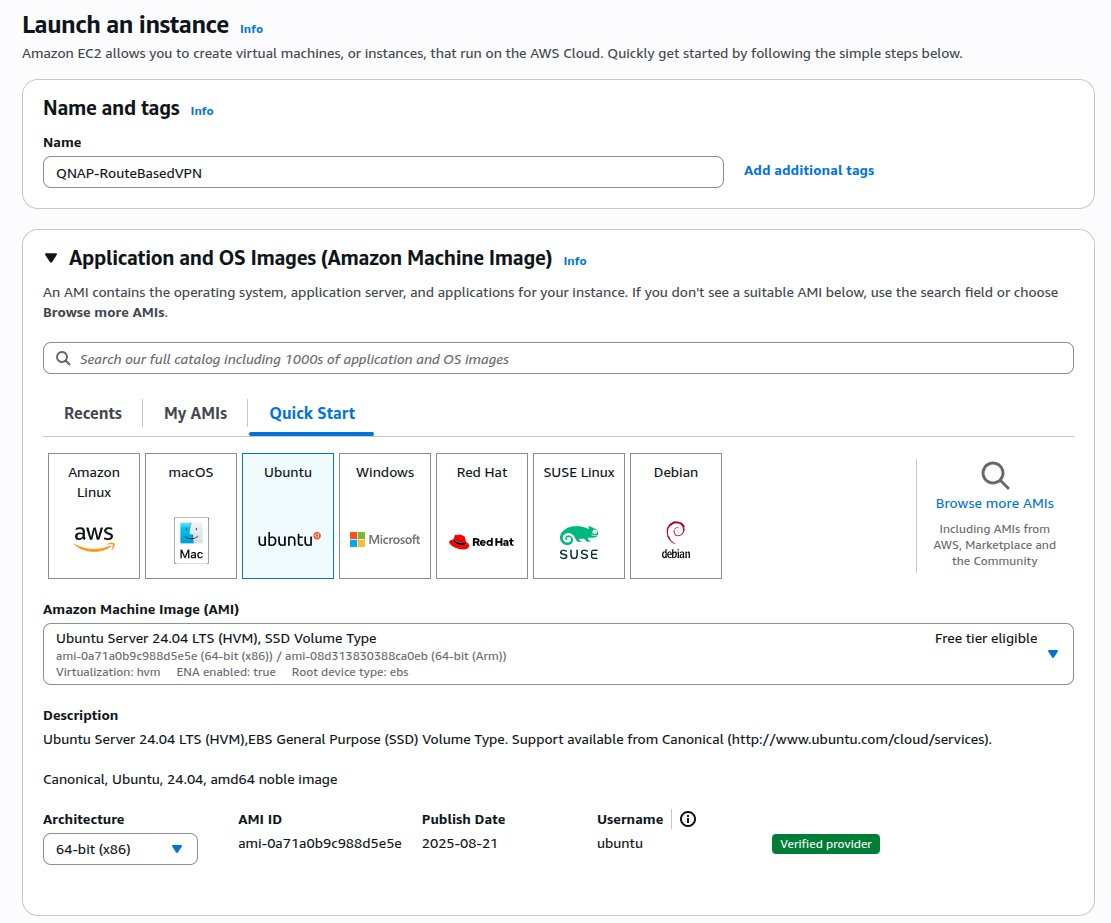Viewport: 1111px width, 923px height.
Task: Open Info link next to Launch an instance
Action: [251, 29]
